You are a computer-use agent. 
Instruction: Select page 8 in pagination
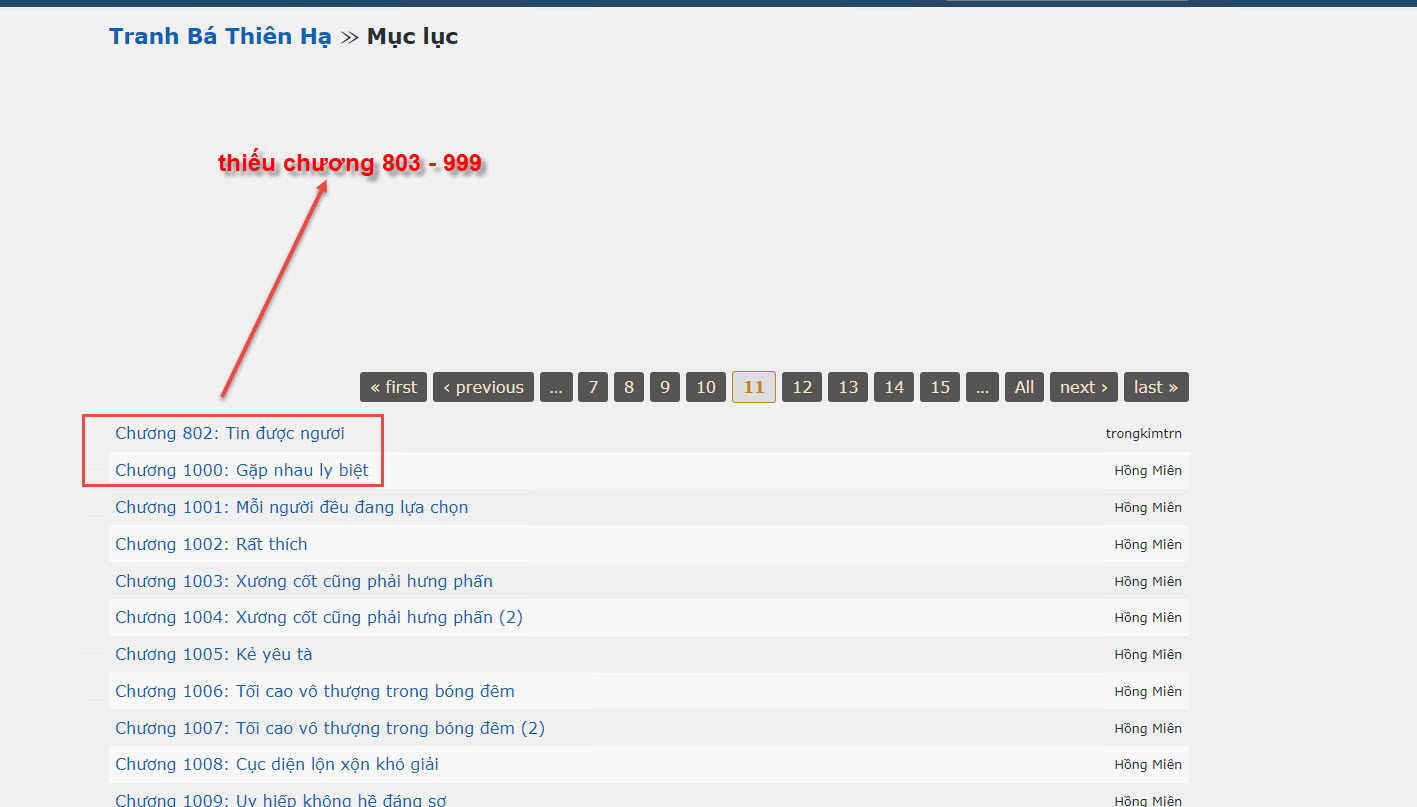click(x=629, y=387)
